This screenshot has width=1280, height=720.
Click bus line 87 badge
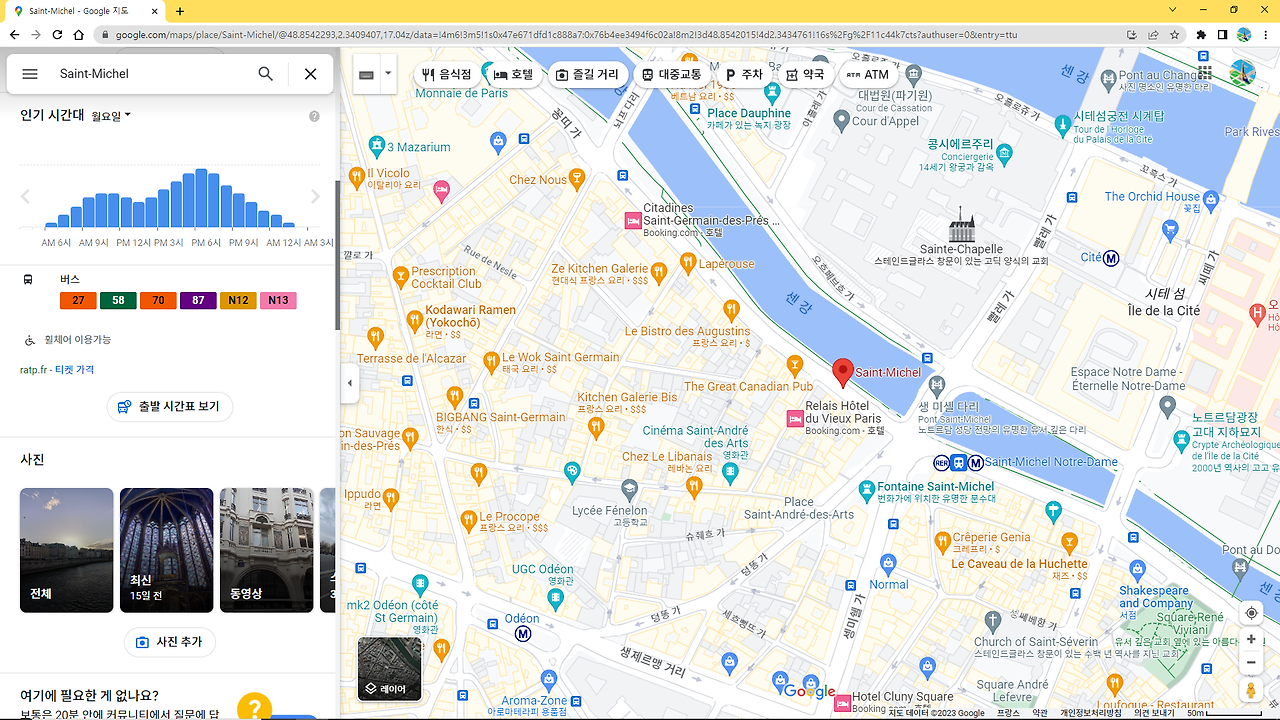tap(198, 300)
